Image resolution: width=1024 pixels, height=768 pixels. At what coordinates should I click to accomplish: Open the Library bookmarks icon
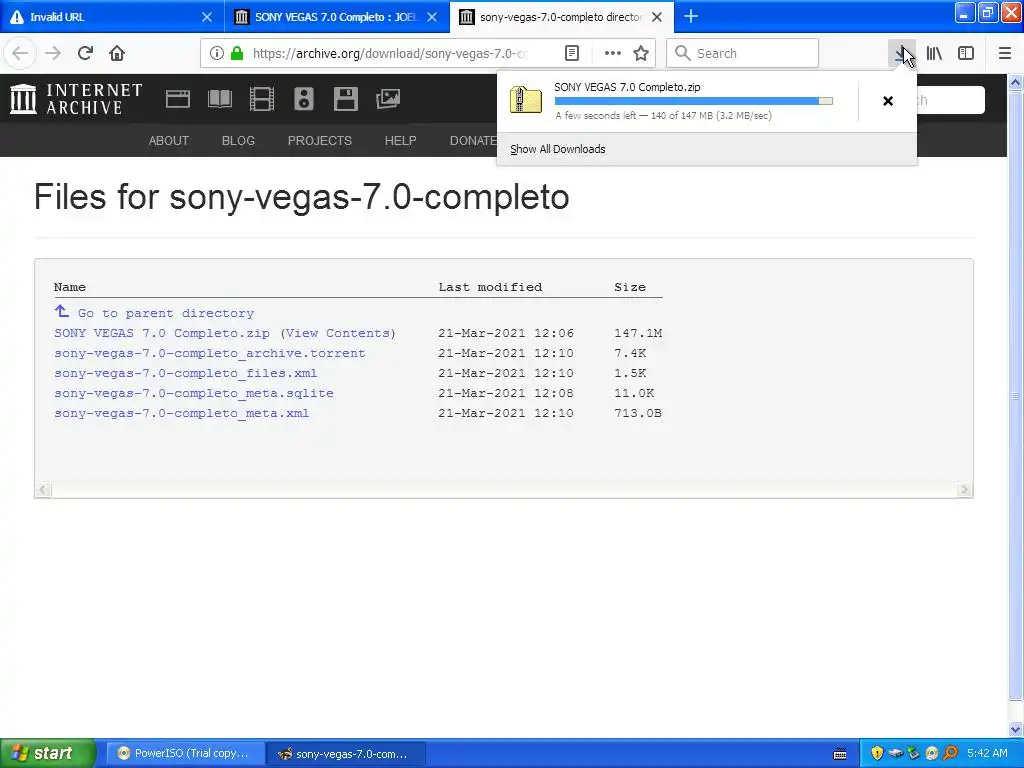click(934, 54)
